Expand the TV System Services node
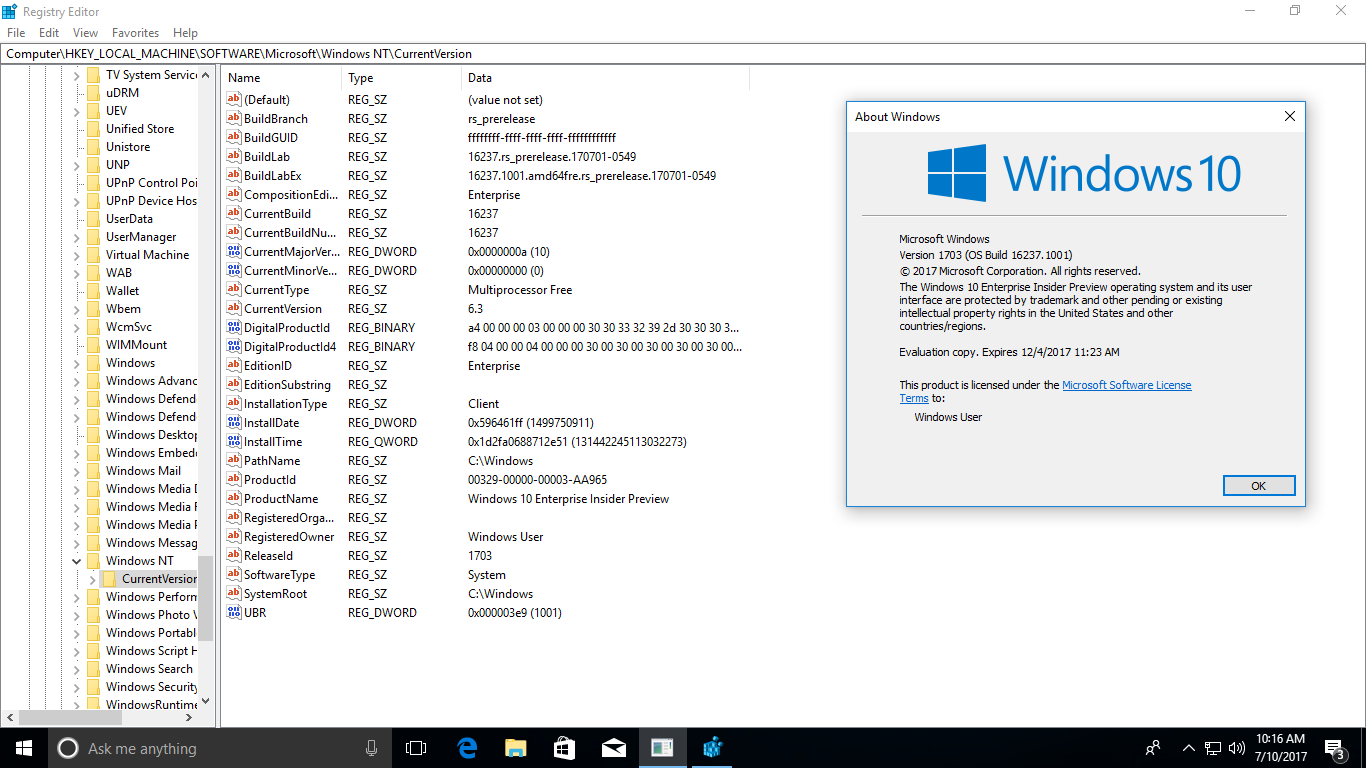Viewport: 1366px width, 768px height. pos(76,75)
